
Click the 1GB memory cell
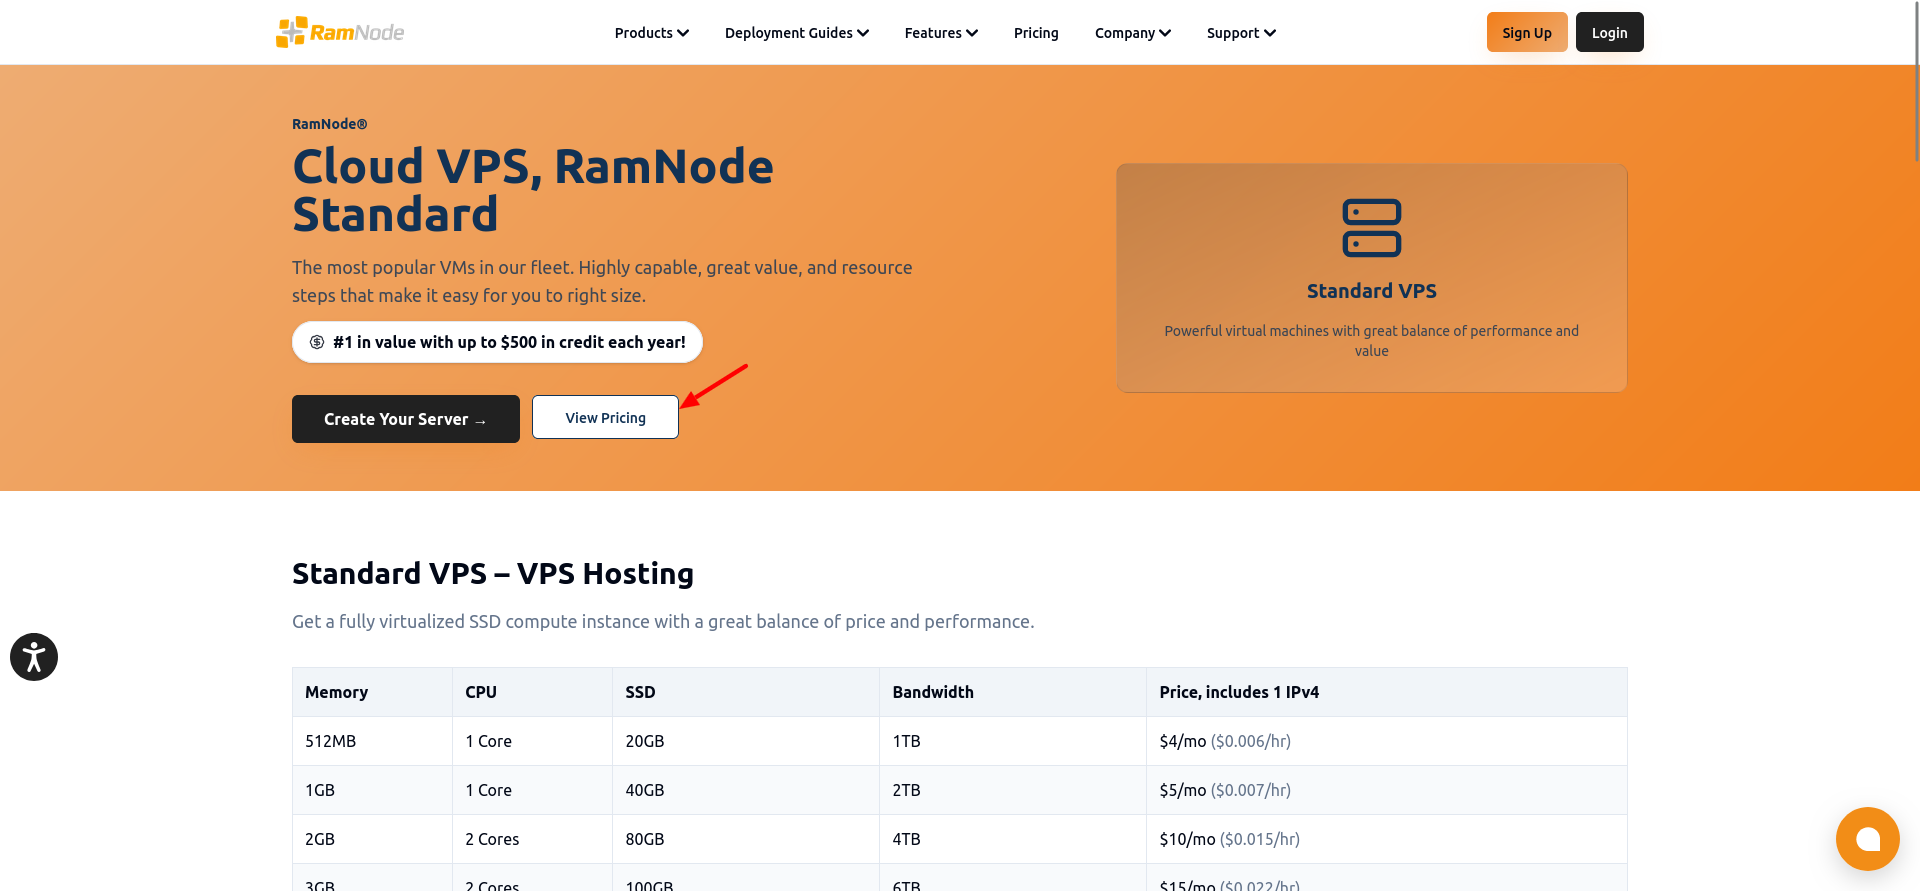372,790
